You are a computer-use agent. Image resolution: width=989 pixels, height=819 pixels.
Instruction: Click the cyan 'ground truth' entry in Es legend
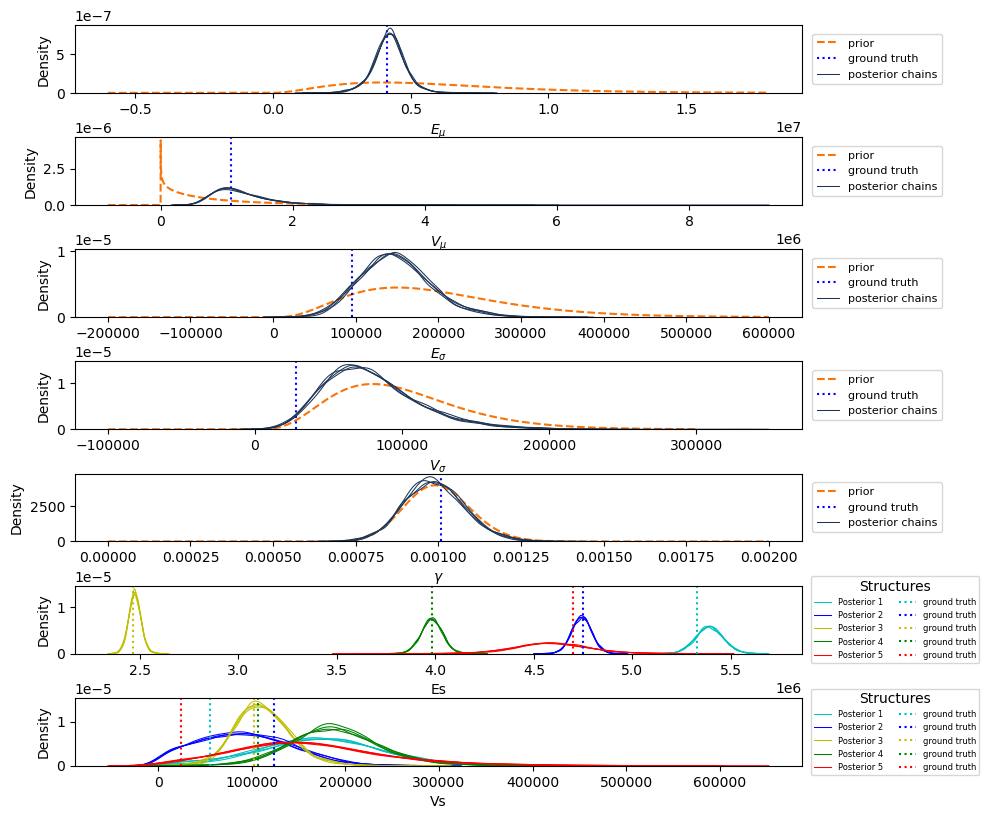click(x=949, y=602)
